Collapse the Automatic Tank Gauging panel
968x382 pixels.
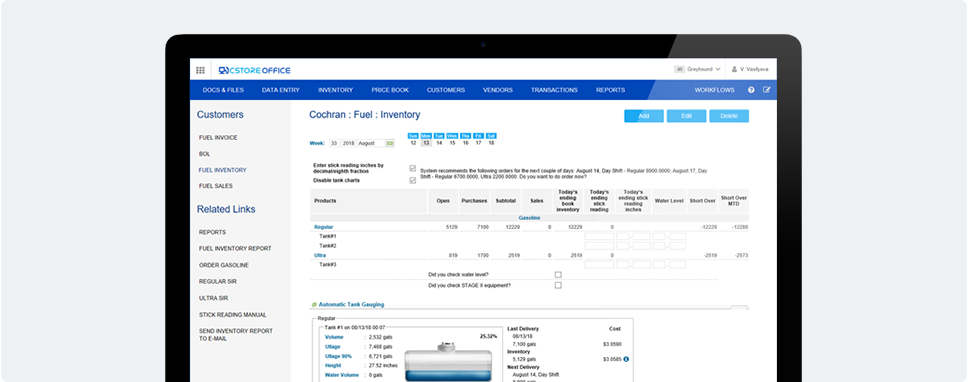pyautogui.click(x=738, y=307)
